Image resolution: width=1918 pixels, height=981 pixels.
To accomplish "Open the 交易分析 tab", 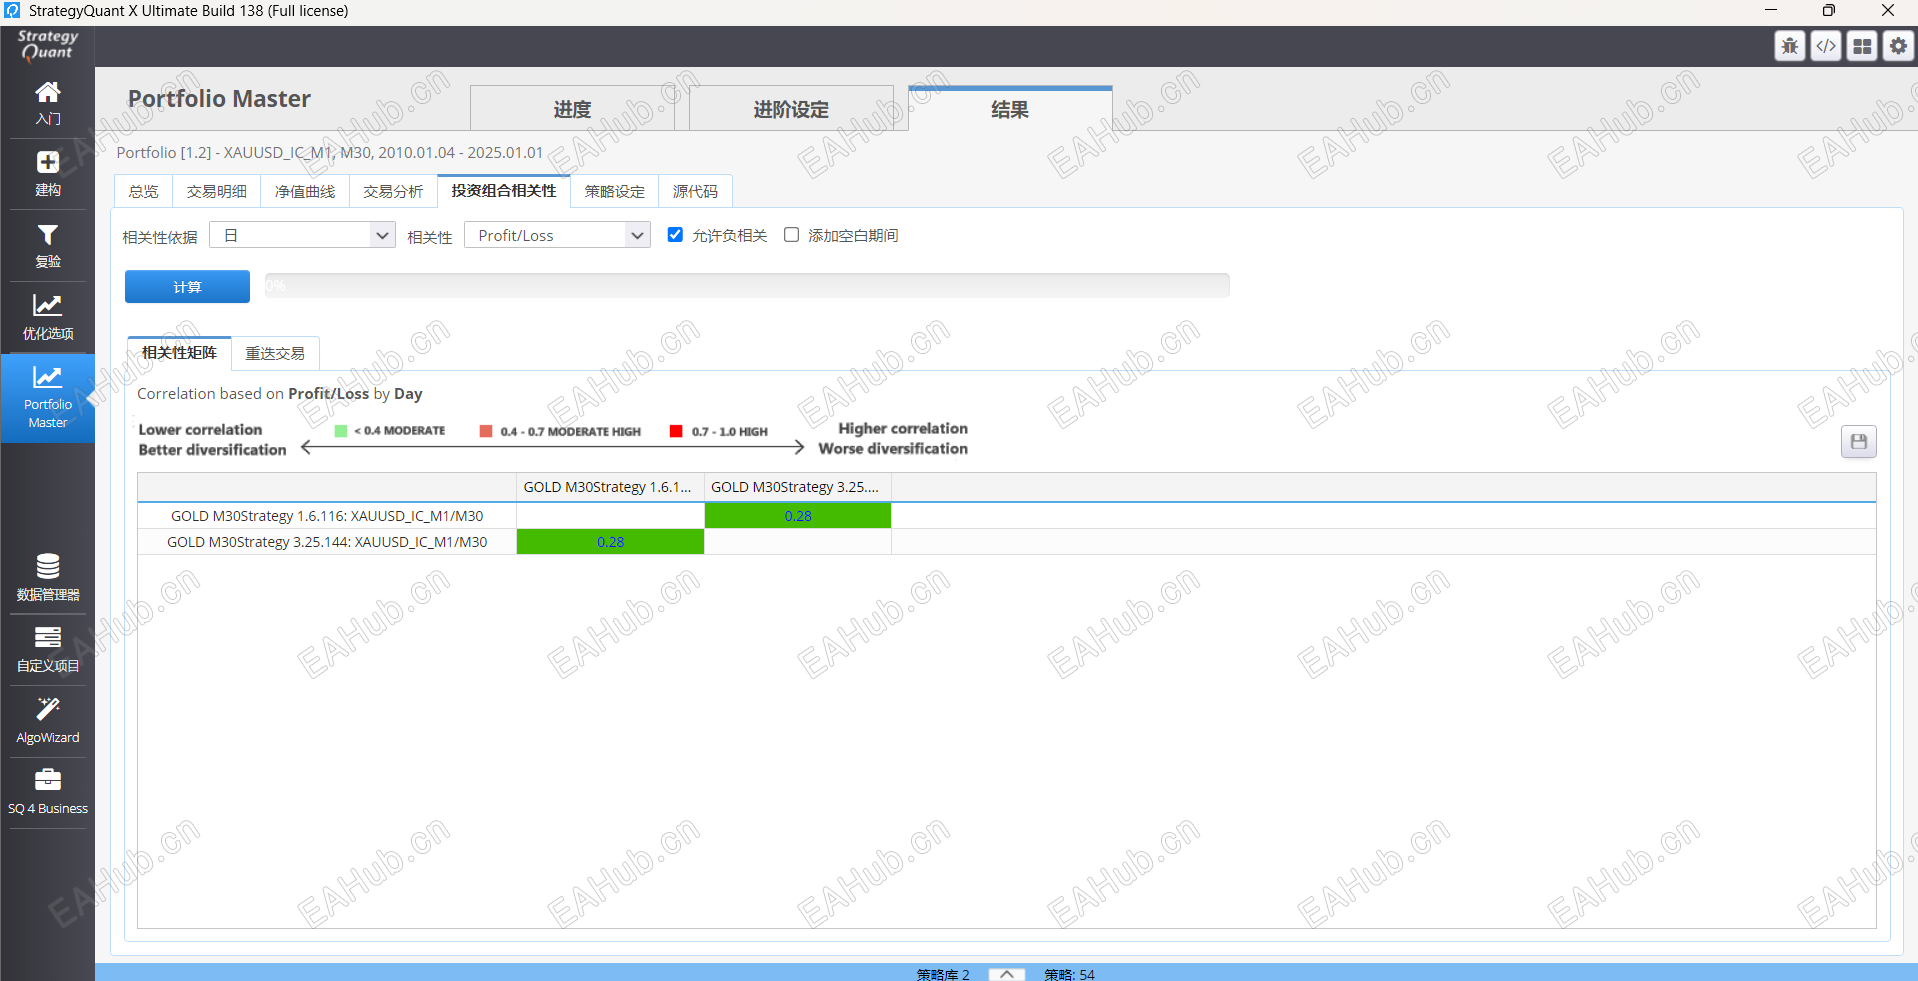I will (393, 191).
